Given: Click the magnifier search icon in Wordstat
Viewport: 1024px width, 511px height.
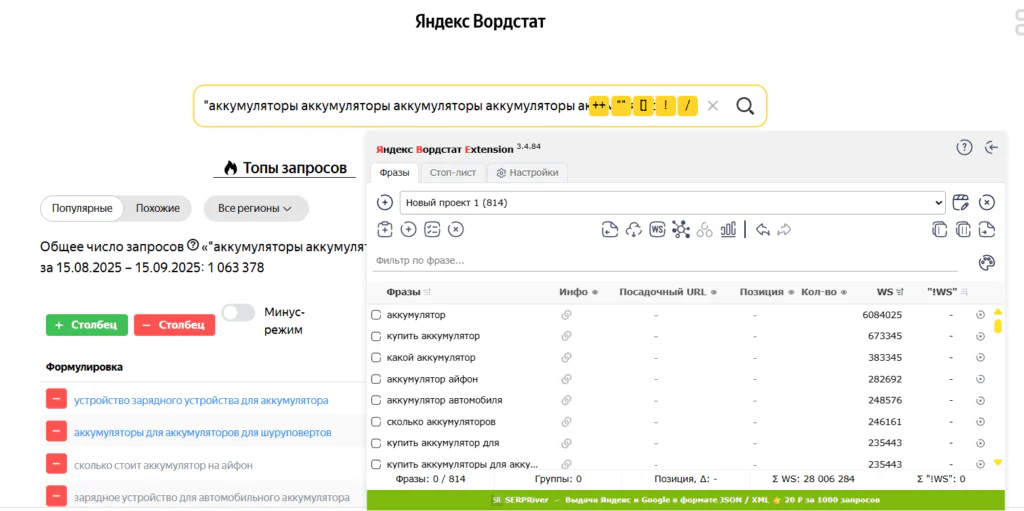Looking at the screenshot, I should click(x=745, y=106).
